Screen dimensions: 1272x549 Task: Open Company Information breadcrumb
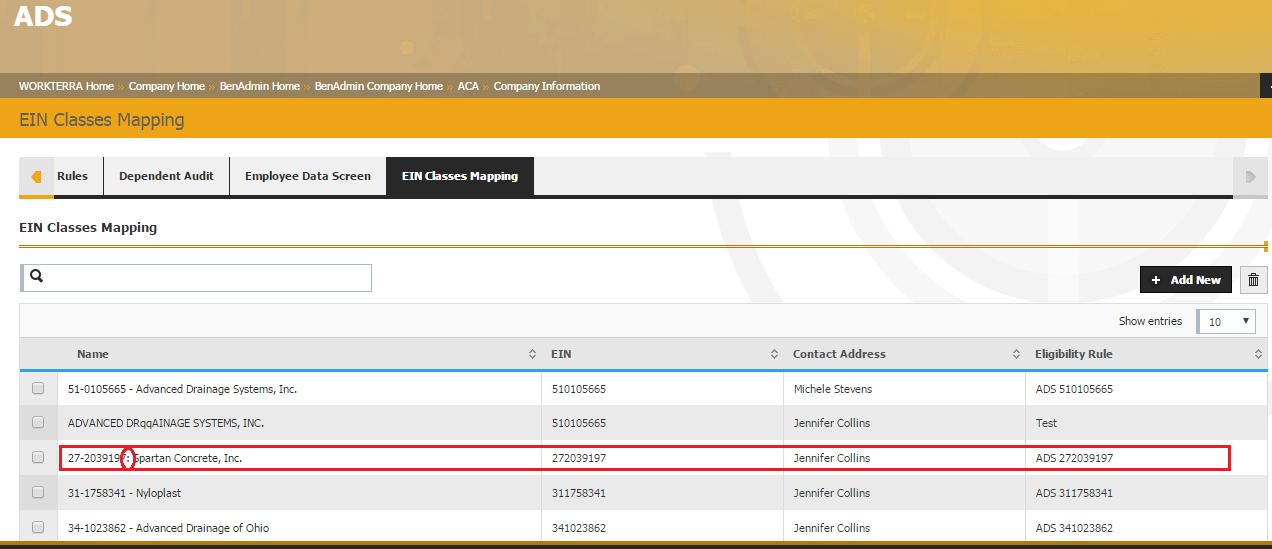[547, 86]
